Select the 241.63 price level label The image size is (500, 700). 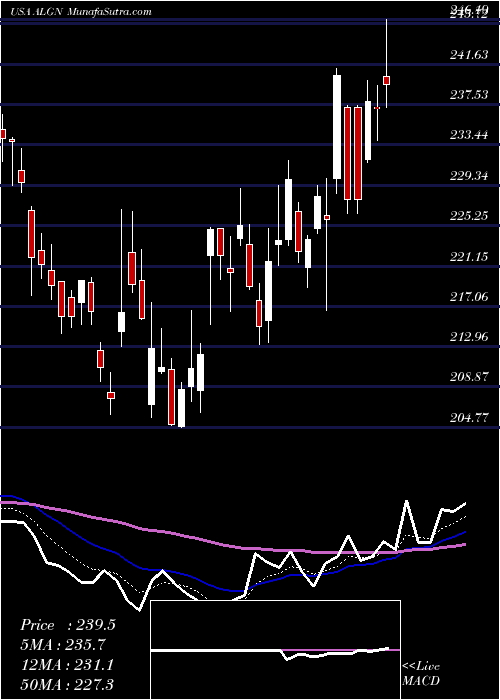pyautogui.click(x=469, y=55)
